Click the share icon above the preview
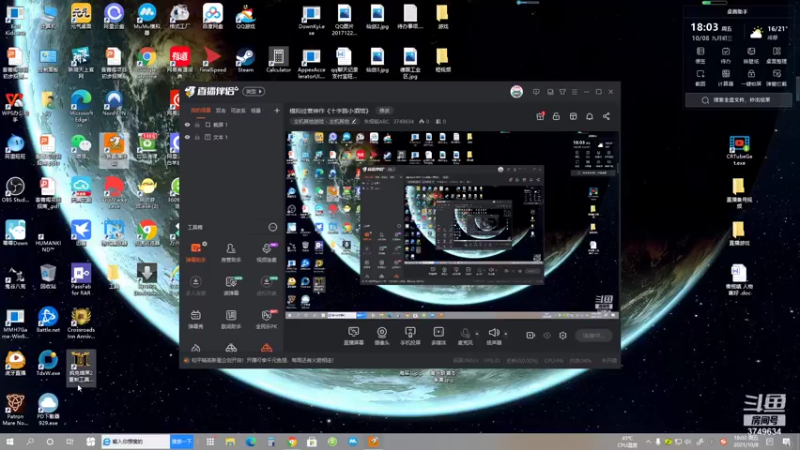Viewport: 800px width, 450px height. click(x=606, y=116)
